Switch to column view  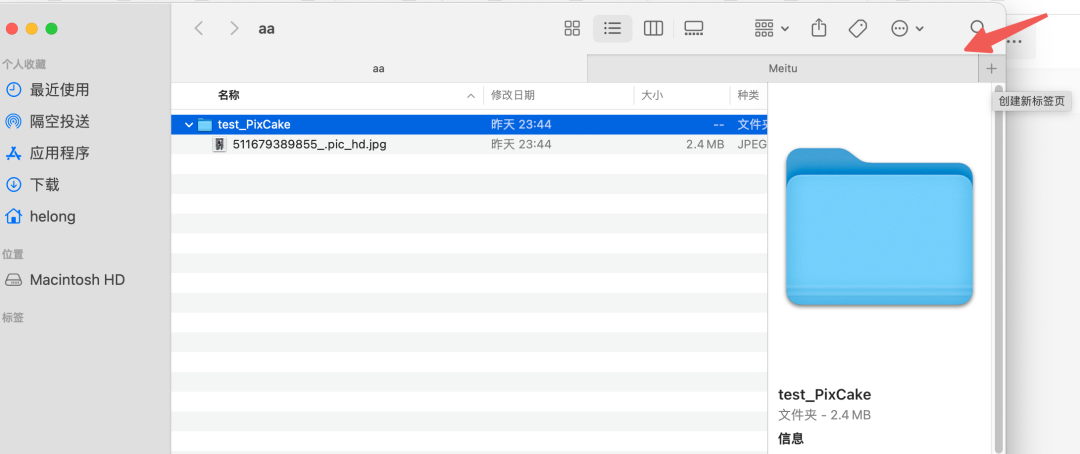pos(653,29)
